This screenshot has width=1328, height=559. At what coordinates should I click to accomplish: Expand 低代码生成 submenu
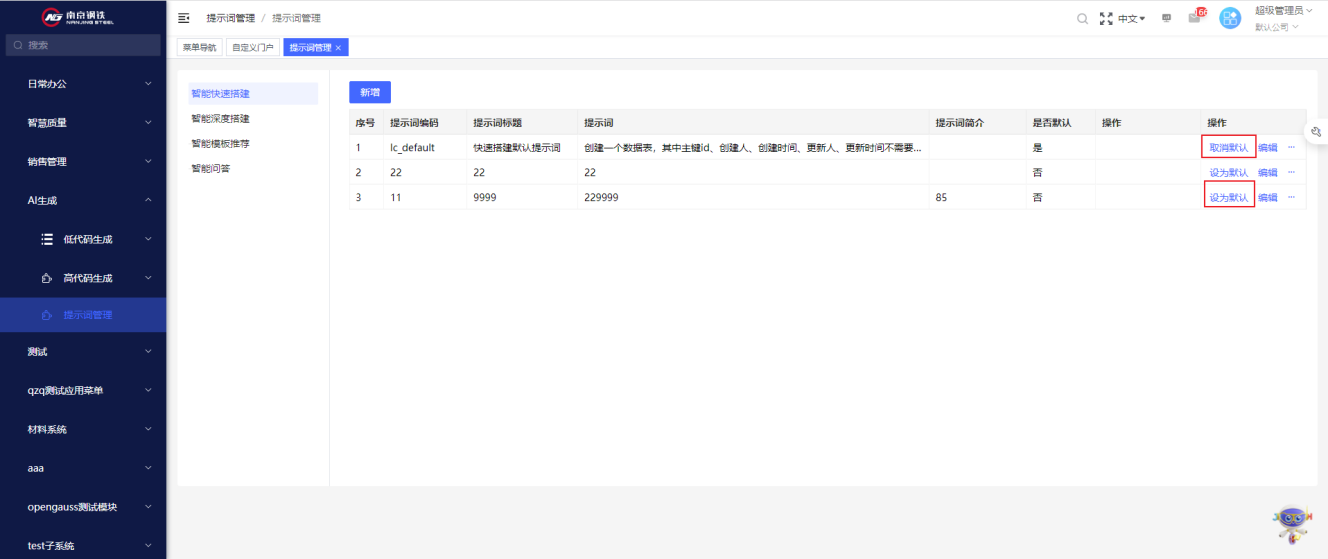point(83,239)
